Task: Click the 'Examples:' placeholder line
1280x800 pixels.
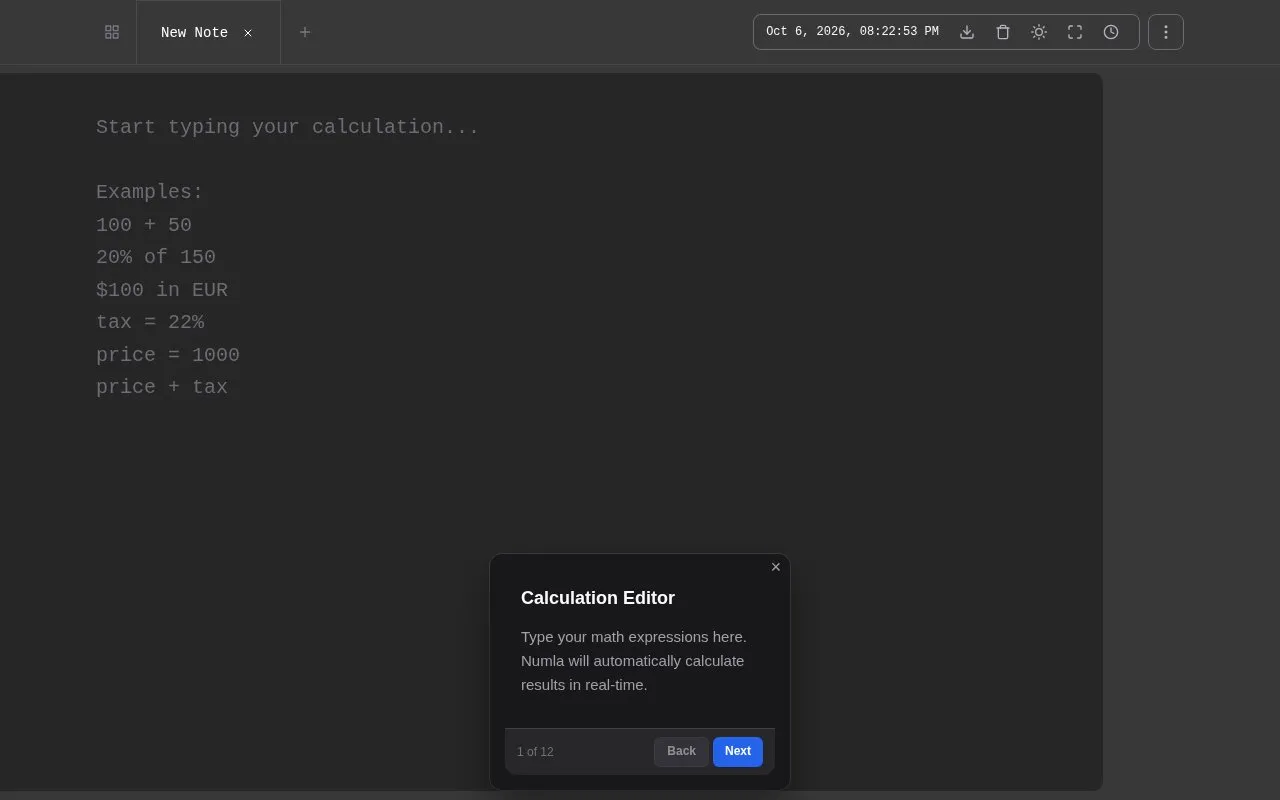Action: (150, 192)
